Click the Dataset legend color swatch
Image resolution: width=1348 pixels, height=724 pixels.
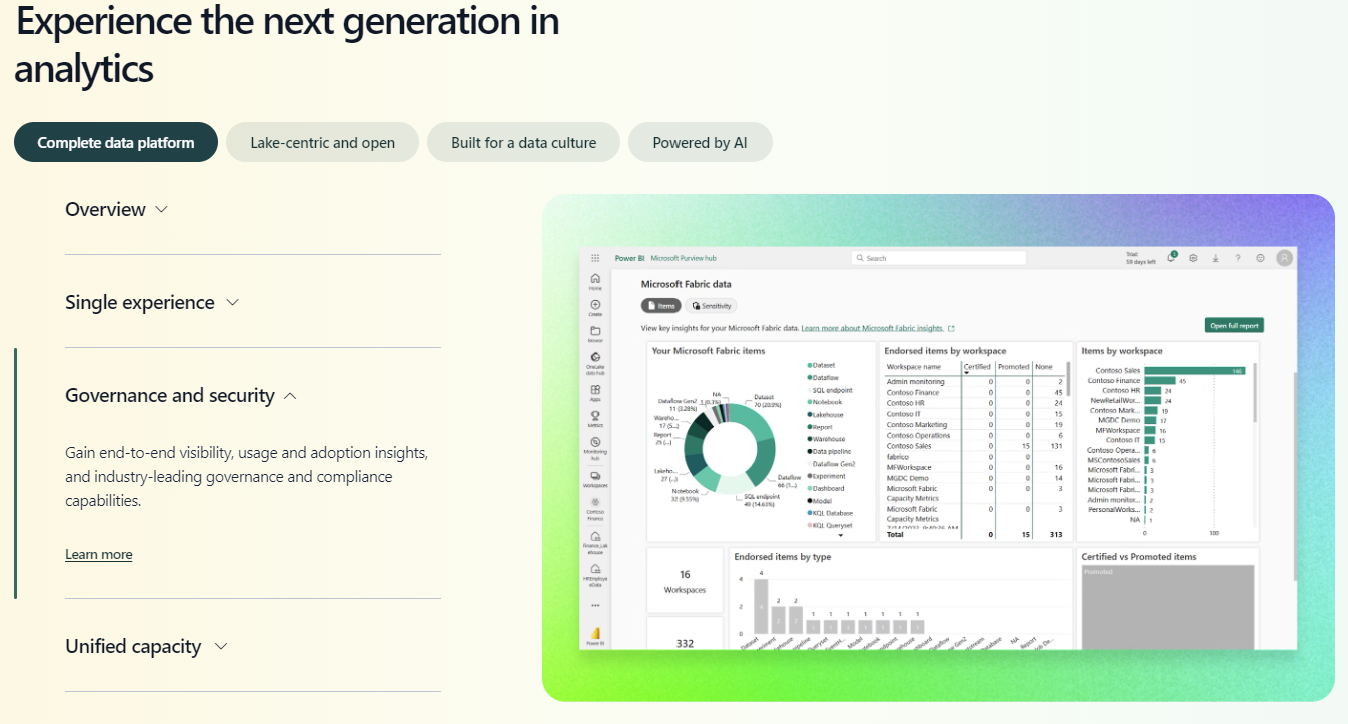(809, 366)
